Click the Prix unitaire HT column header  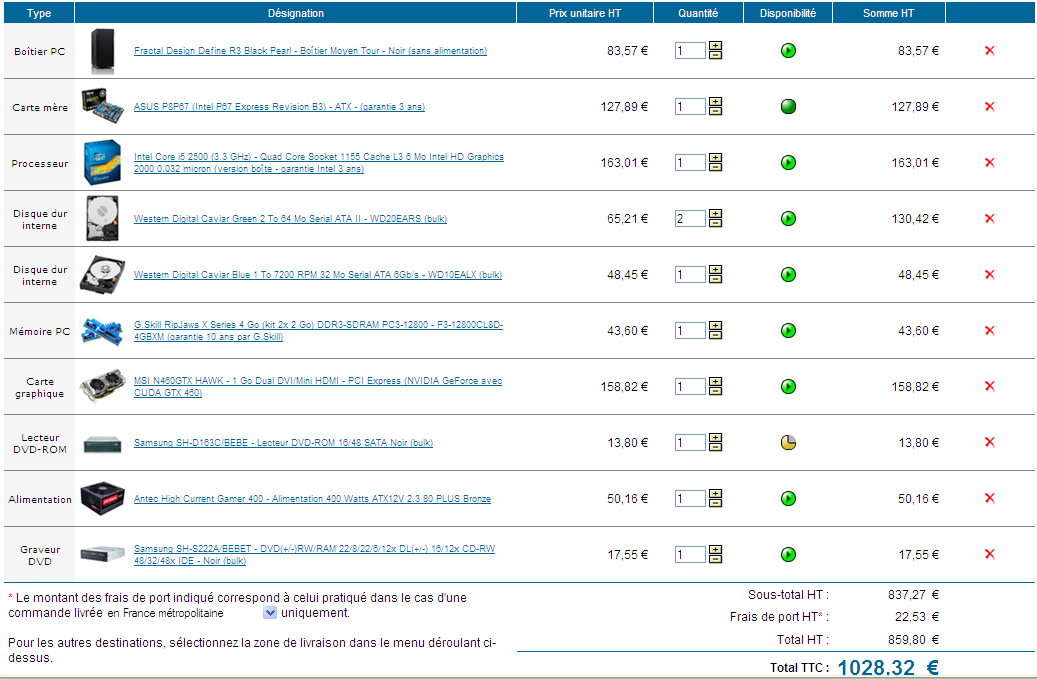(x=585, y=13)
